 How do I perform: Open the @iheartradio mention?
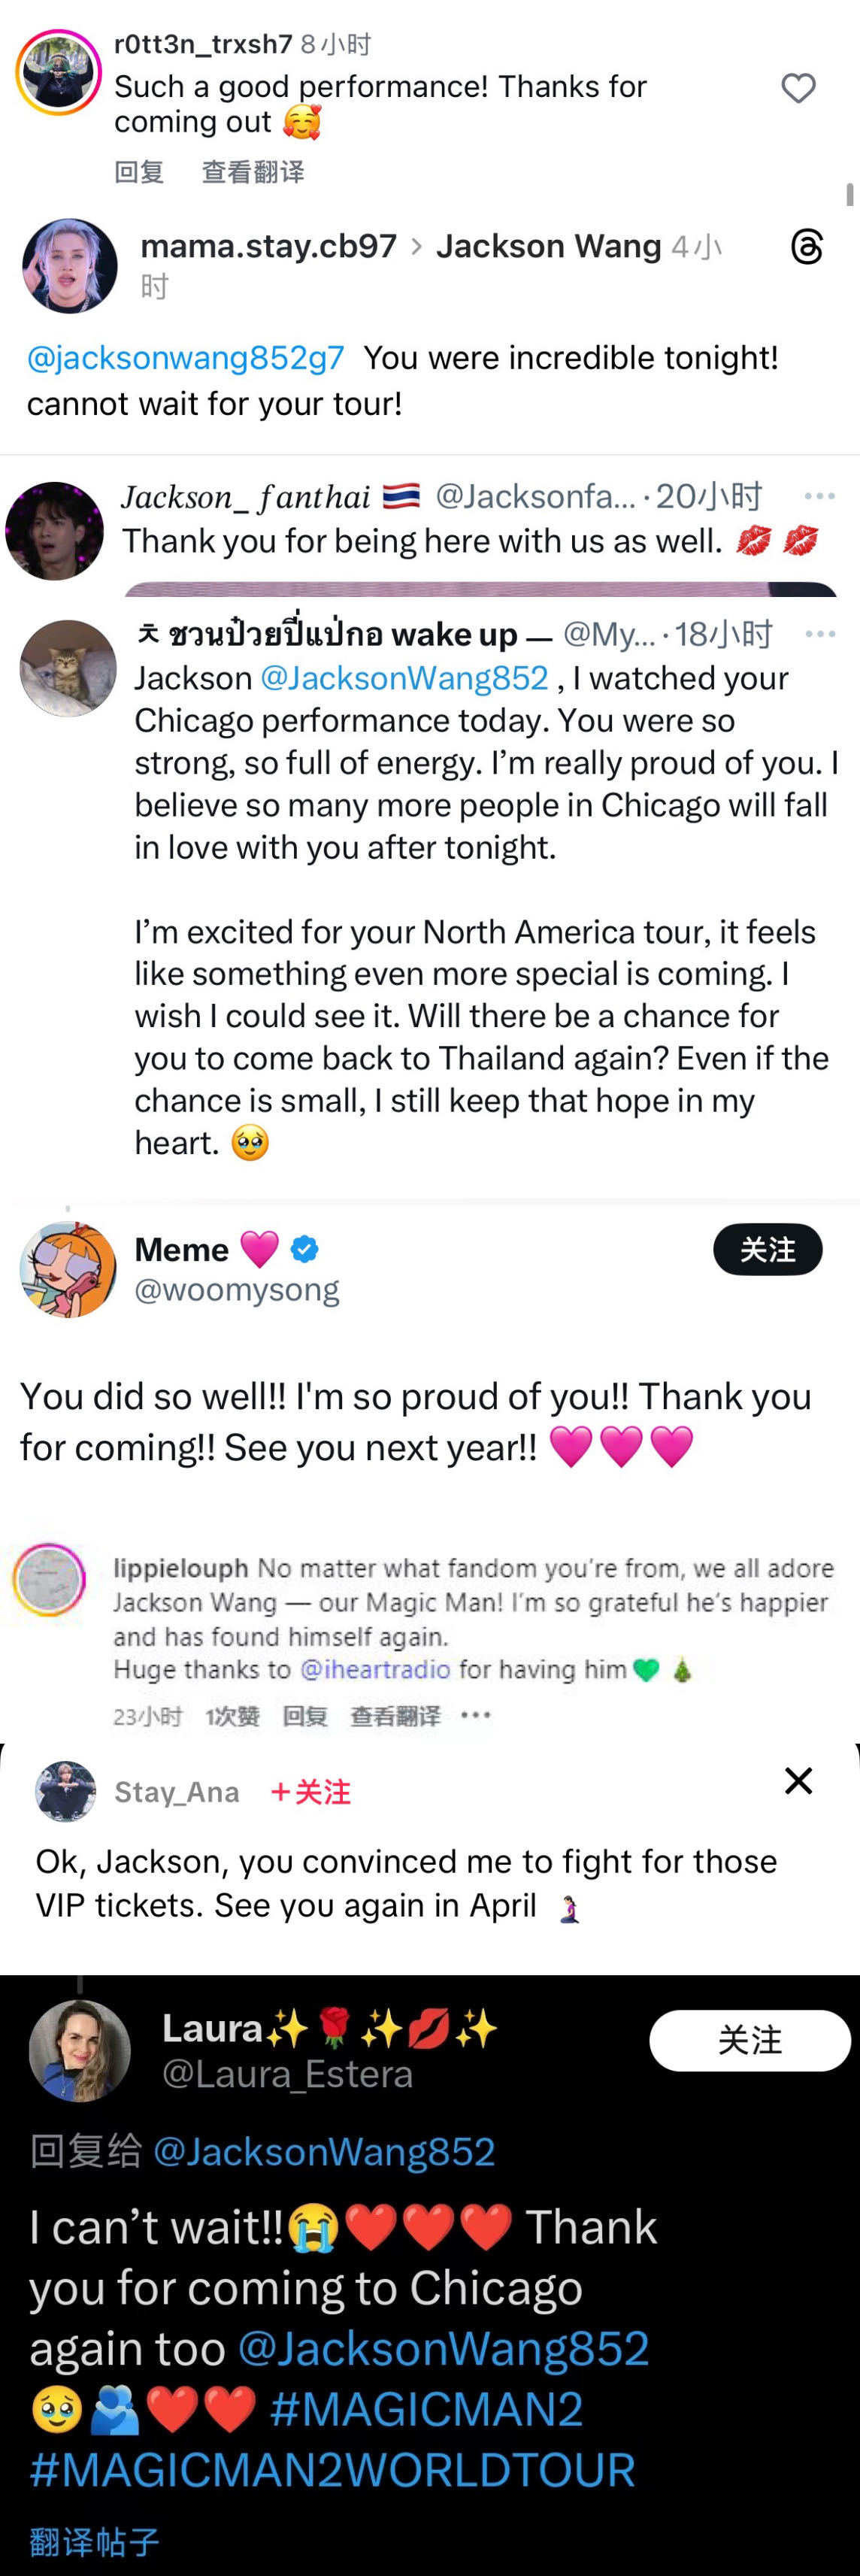tap(375, 1669)
